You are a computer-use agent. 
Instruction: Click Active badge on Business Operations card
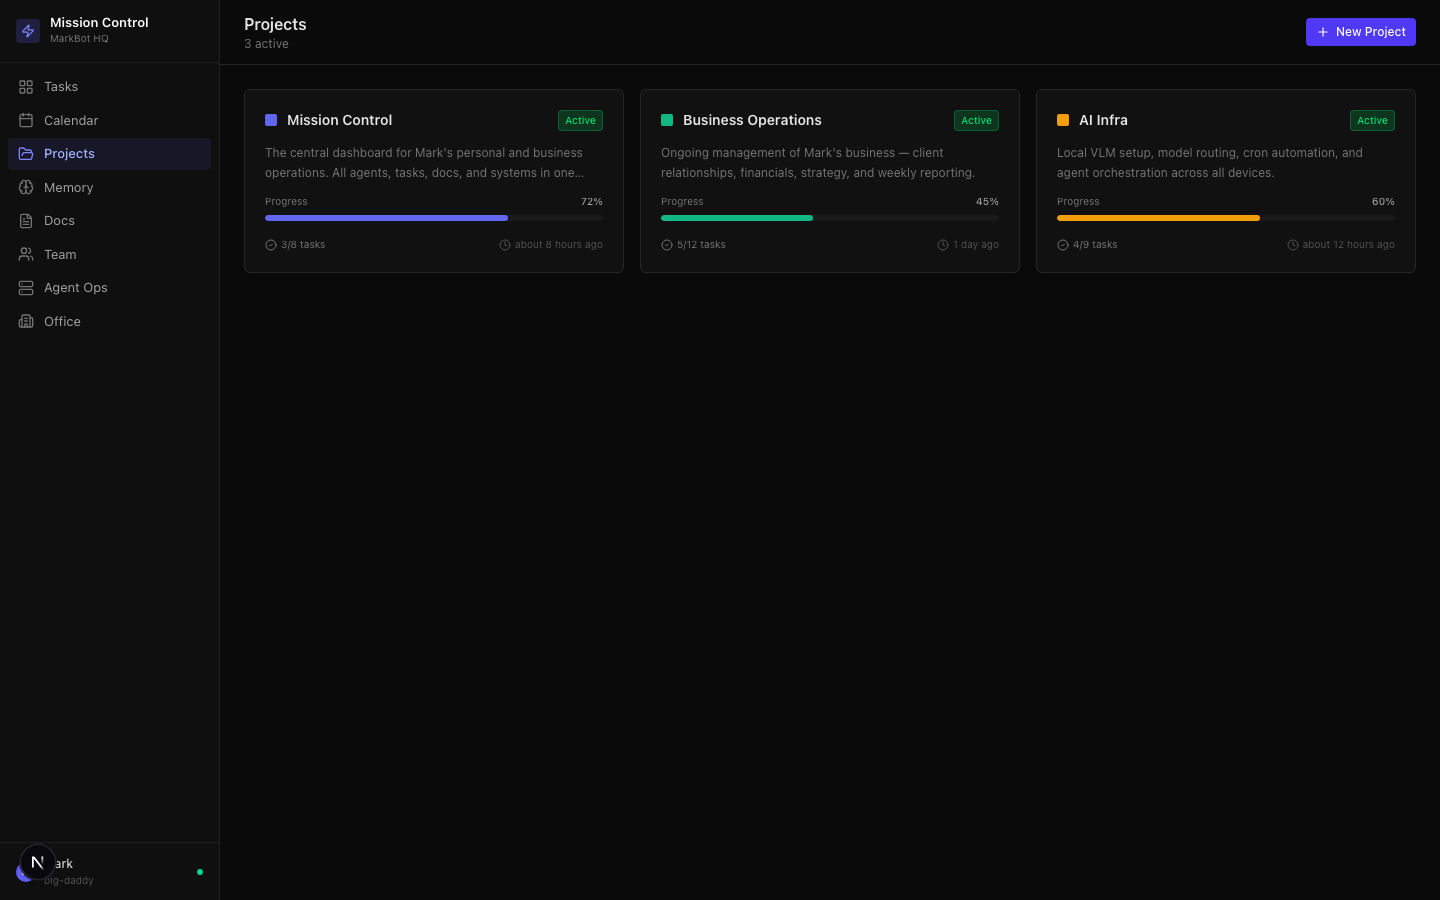point(976,120)
